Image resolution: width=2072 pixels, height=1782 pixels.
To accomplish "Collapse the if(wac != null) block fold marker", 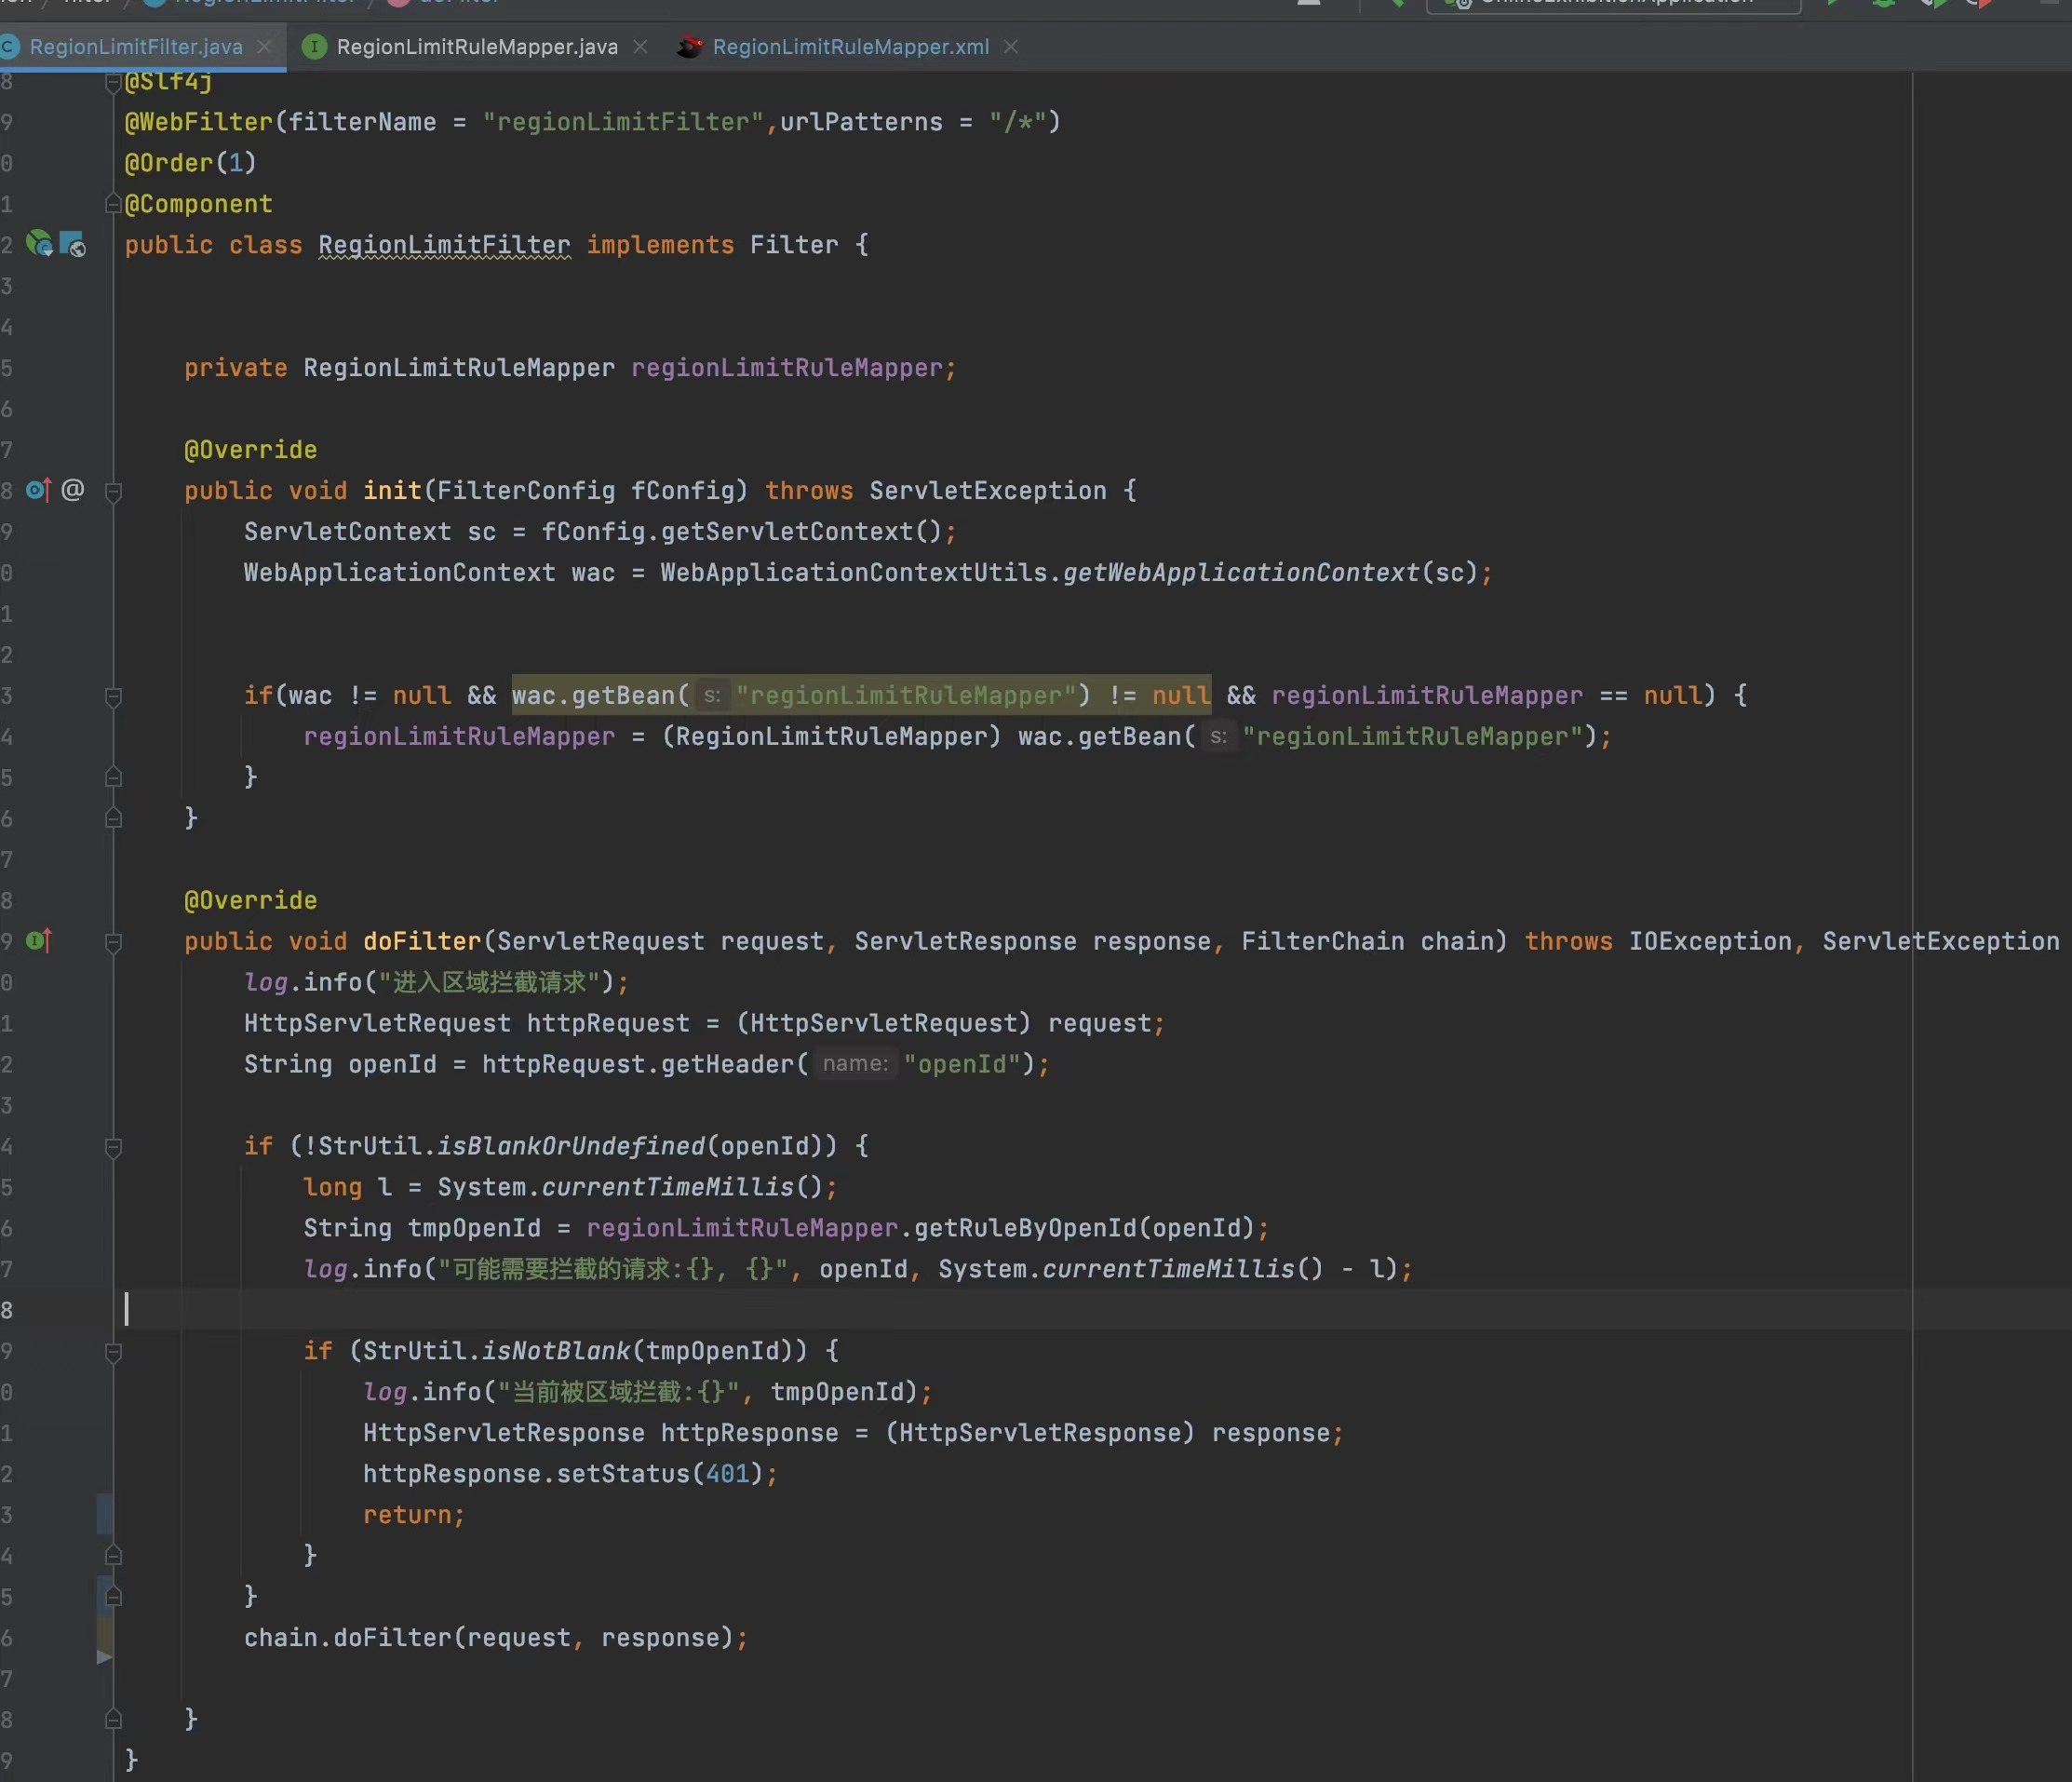I will (x=113, y=696).
